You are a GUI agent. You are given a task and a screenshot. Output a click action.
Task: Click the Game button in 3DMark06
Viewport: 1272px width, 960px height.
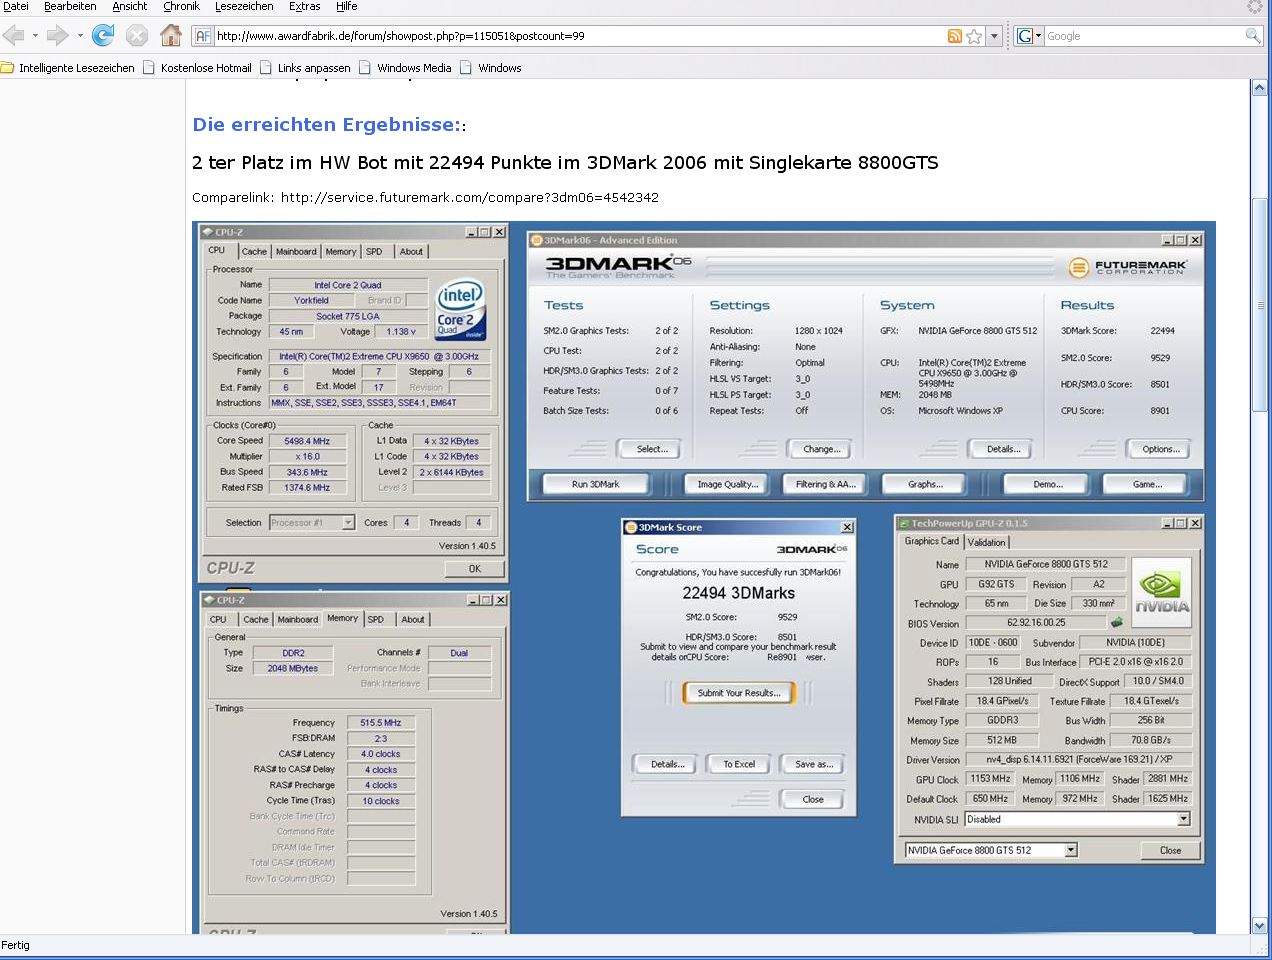[1147, 484]
